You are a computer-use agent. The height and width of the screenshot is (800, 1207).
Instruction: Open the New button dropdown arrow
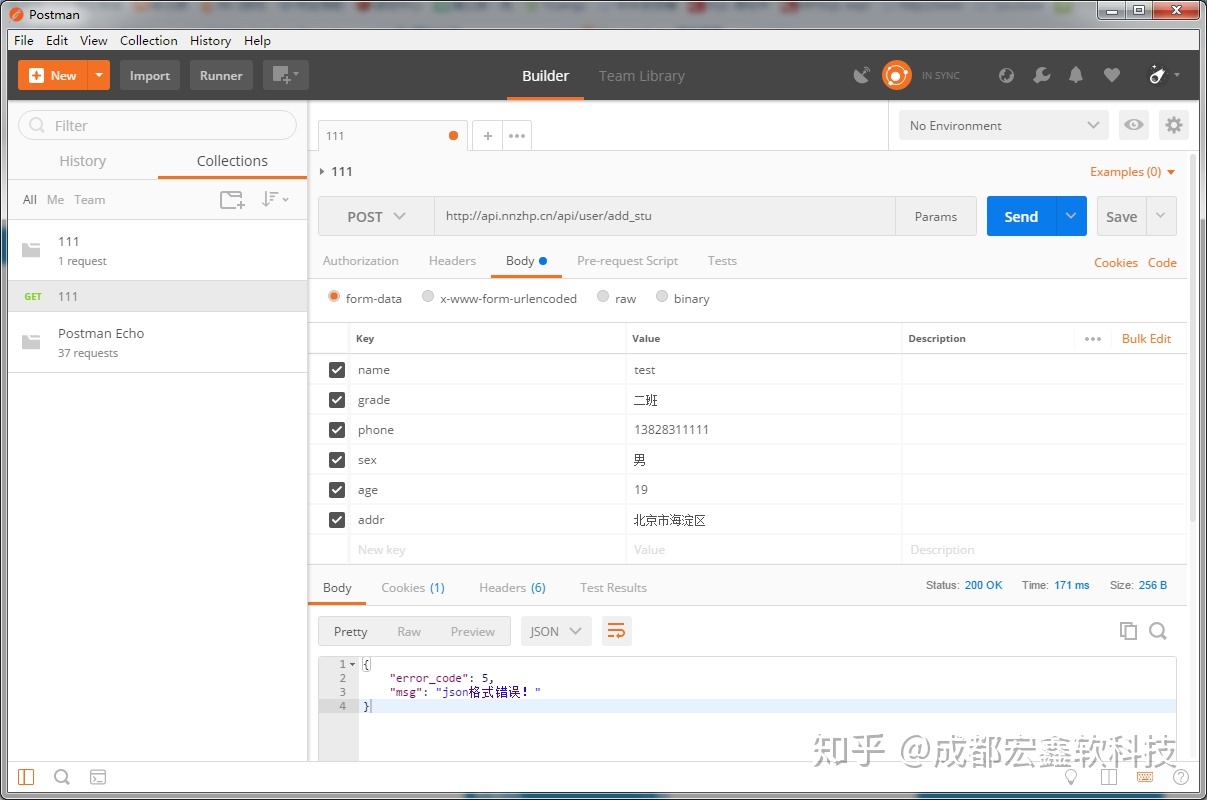click(x=98, y=75)
